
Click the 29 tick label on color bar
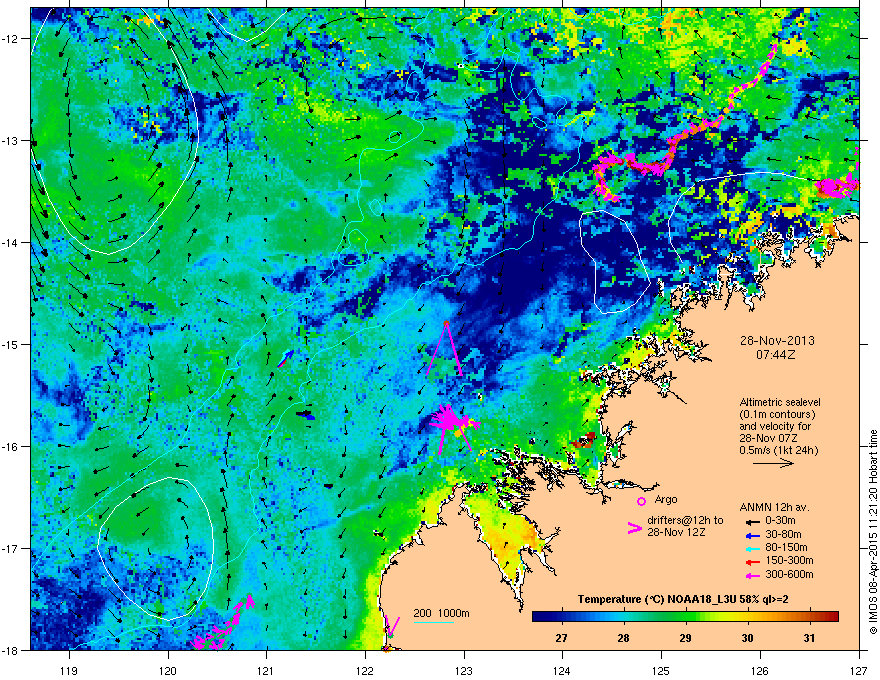685,638
